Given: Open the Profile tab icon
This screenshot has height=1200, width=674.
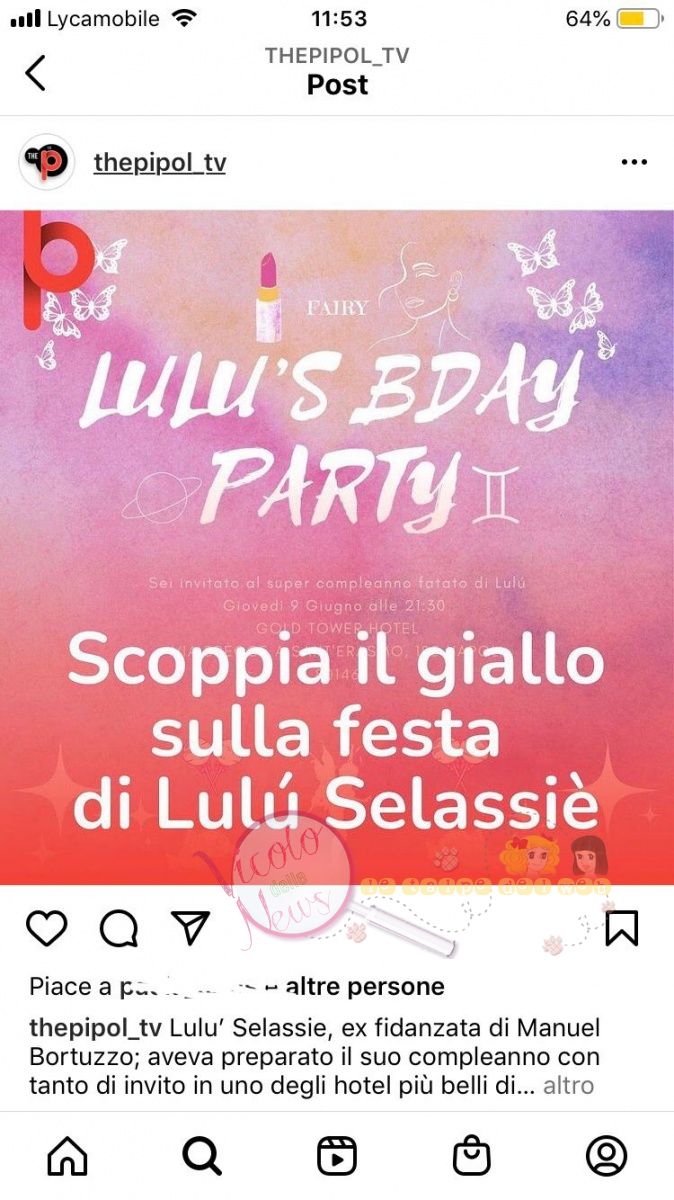Looking at the screenshot, I should point(606,1156).
